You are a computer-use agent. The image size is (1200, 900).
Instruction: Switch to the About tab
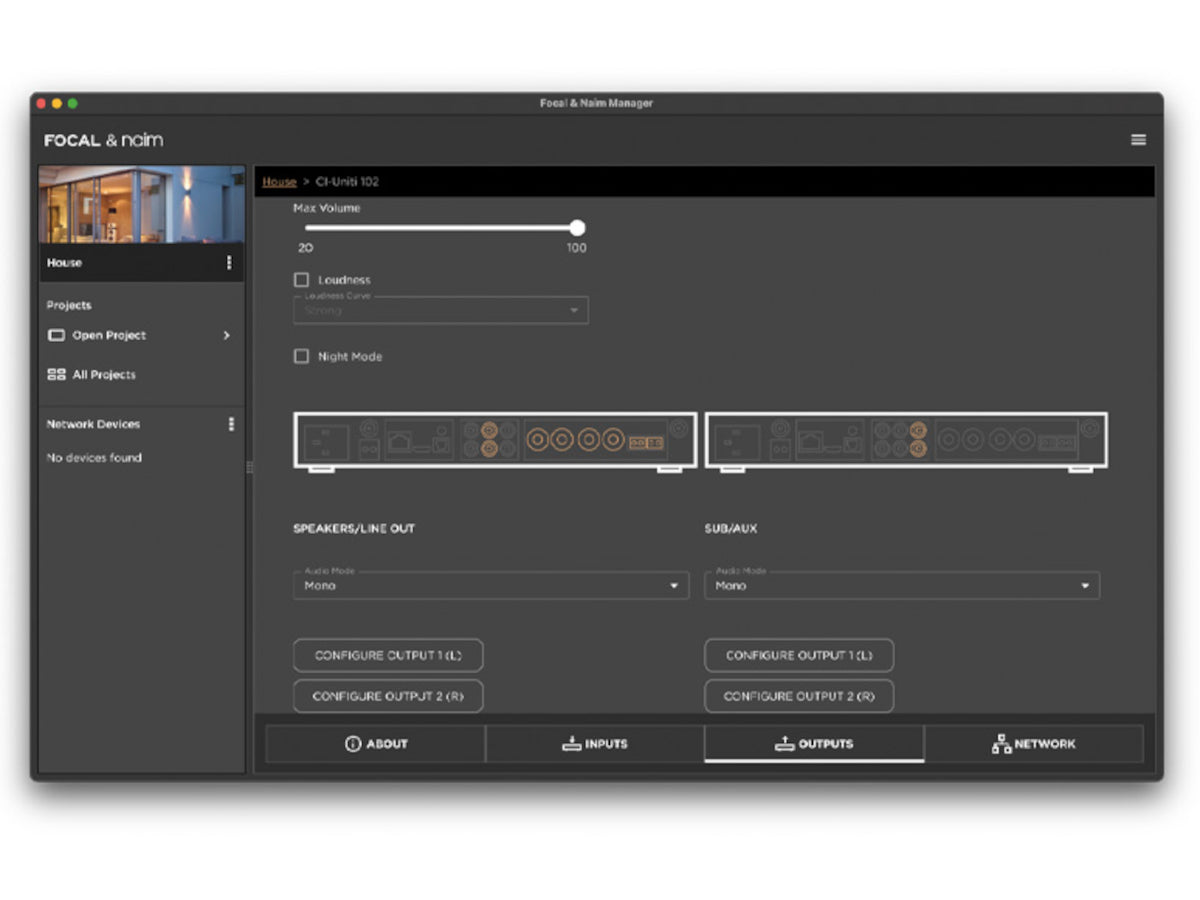[x=375, y=744]
